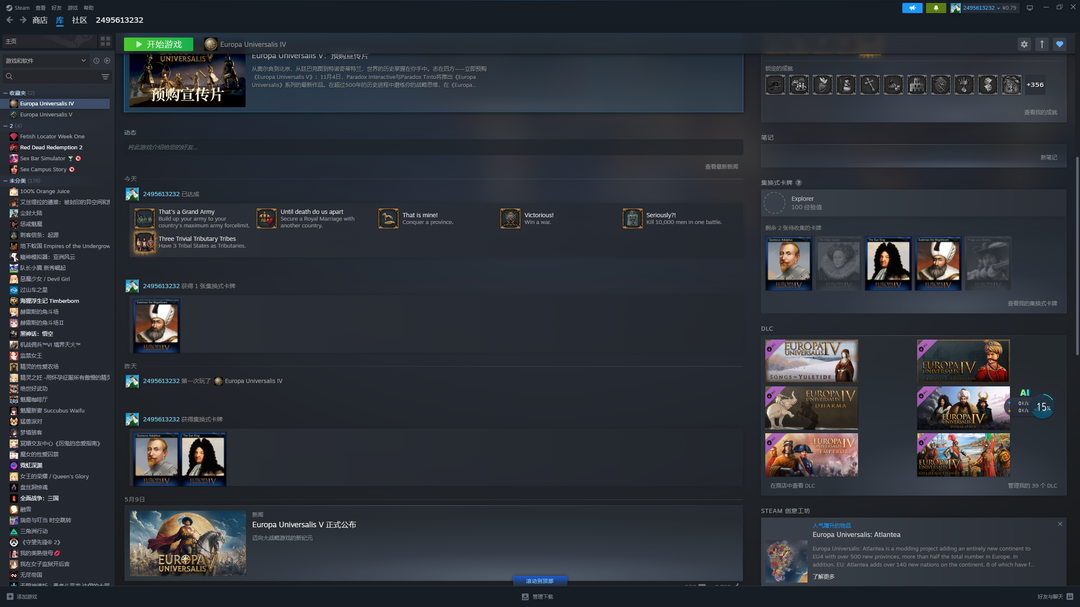Screen dimensions: 1080x607
Task: Open friends and chat icon
Action: point(1070,597)
